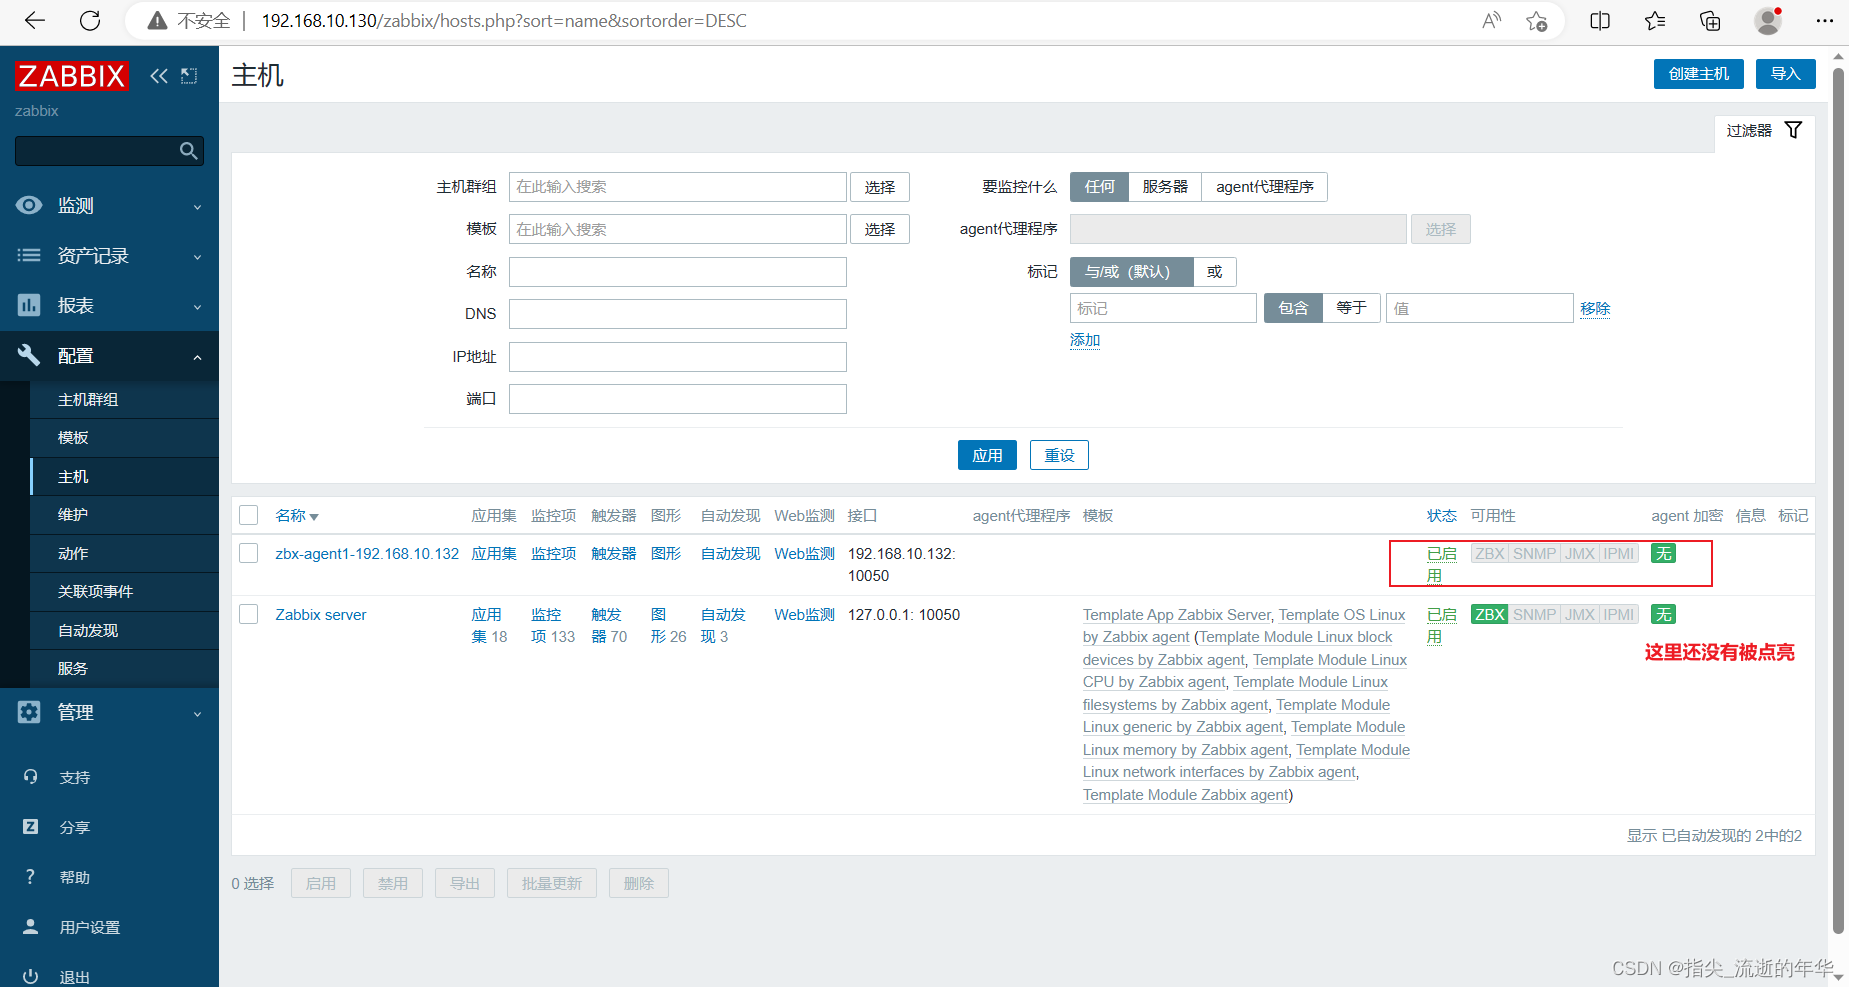Click the page vertical scrollbar
The width and height of the screenshot is (1849, 987).
[x=1838, y=500]
